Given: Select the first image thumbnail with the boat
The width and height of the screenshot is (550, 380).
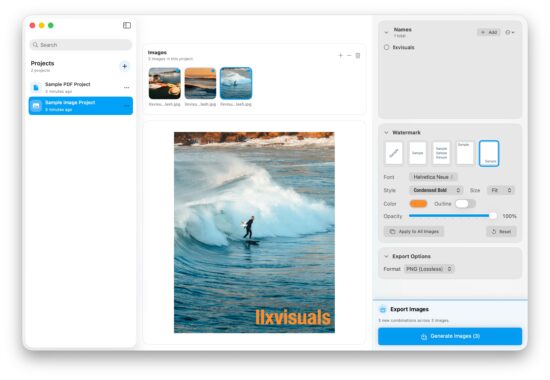Looking at the screenshot, I should click(165, 83).
